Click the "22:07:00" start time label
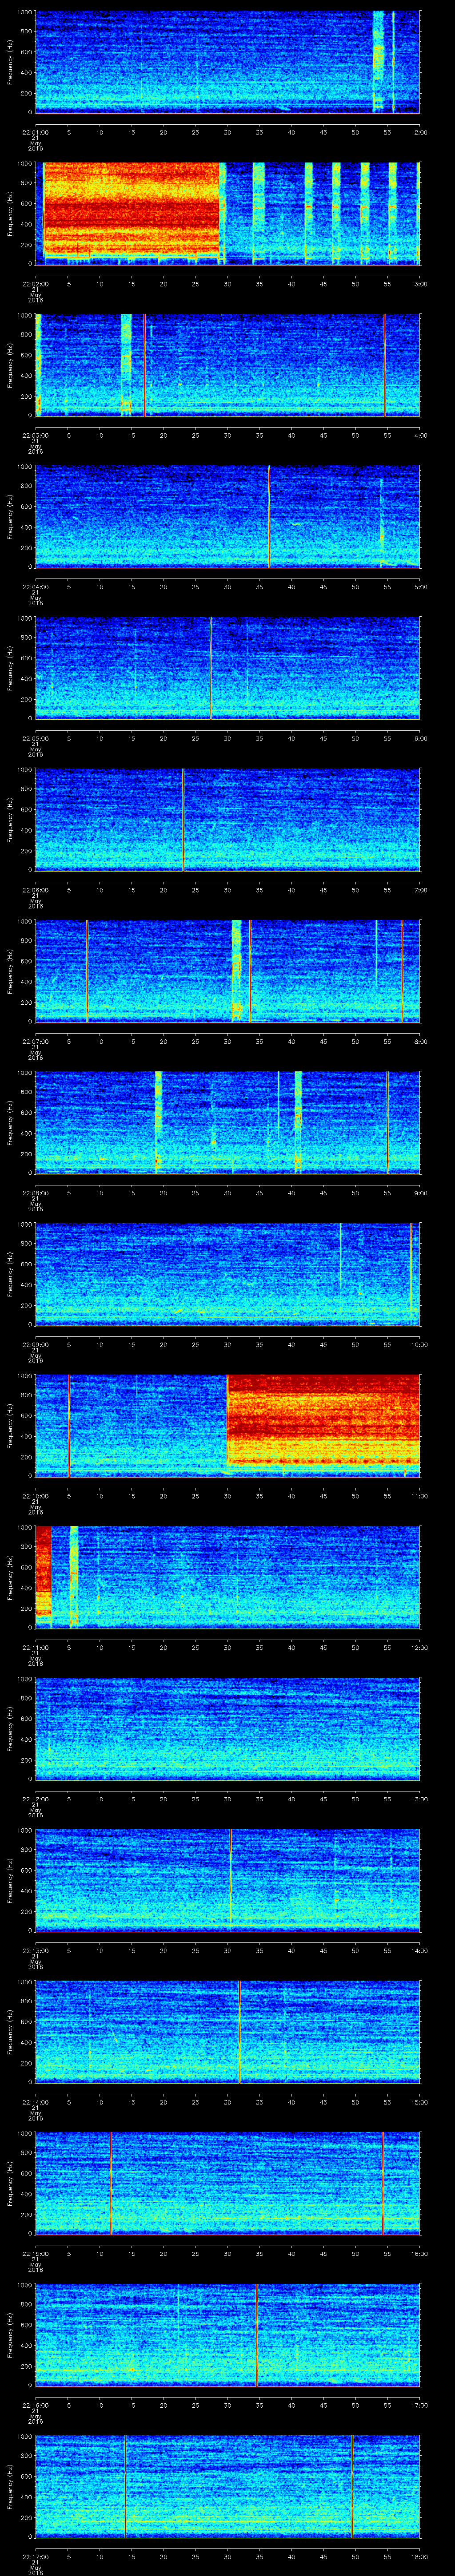The height and width of the screenshot is (2576, 455). pos(36,1041)
